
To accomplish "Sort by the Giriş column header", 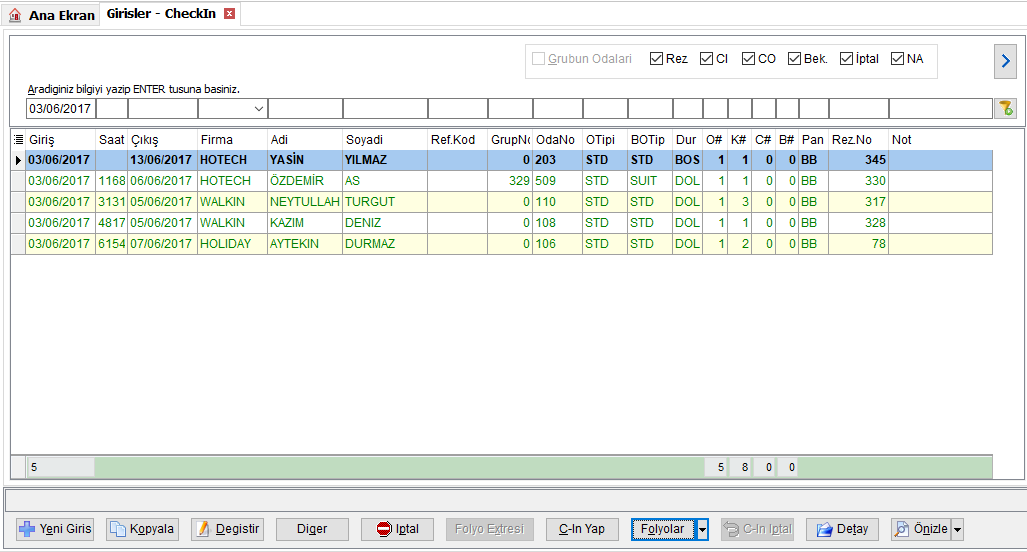I will click(60, 139).
